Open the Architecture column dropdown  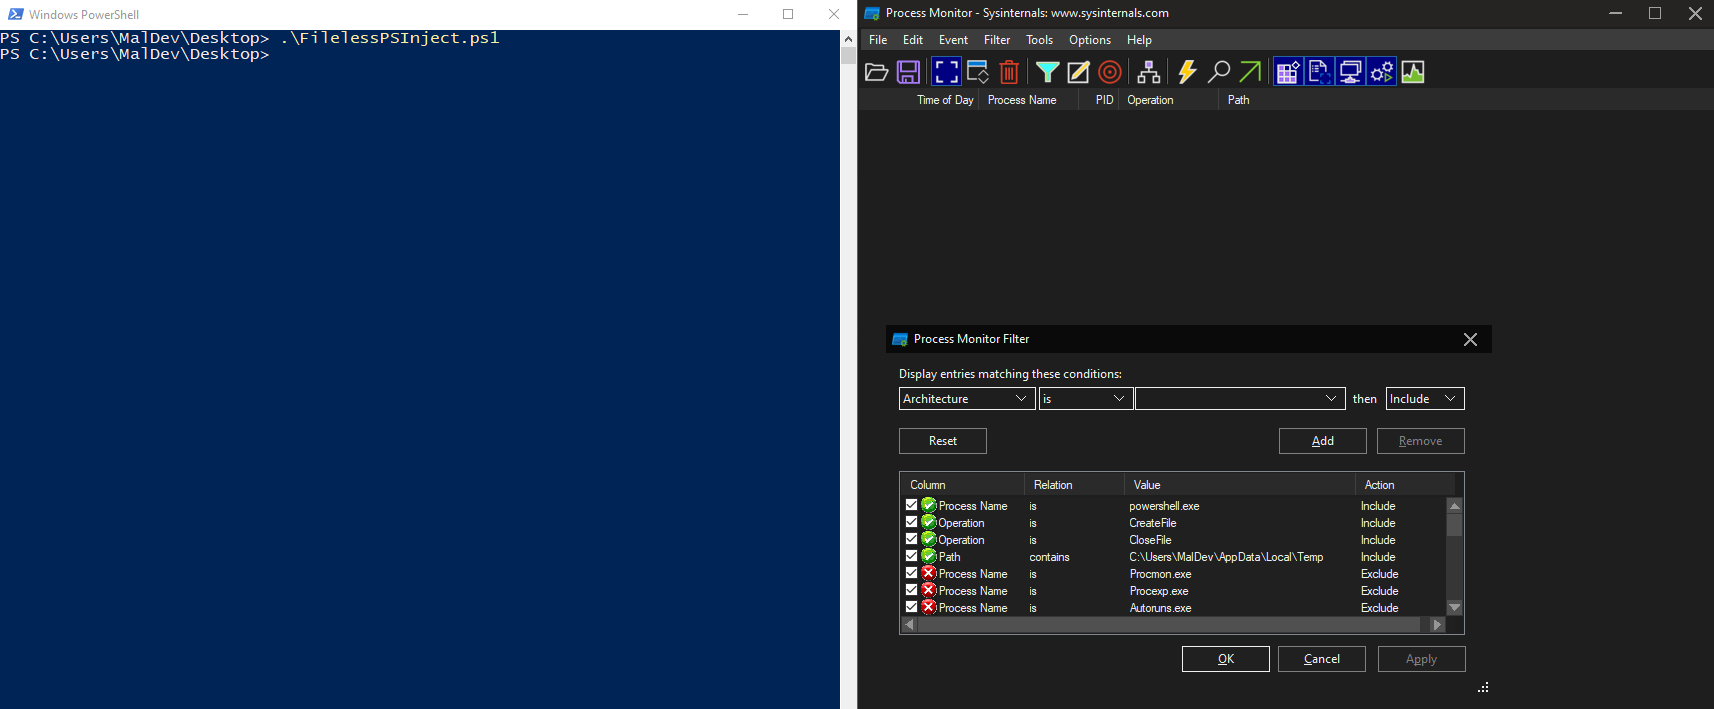pos(966,399)
